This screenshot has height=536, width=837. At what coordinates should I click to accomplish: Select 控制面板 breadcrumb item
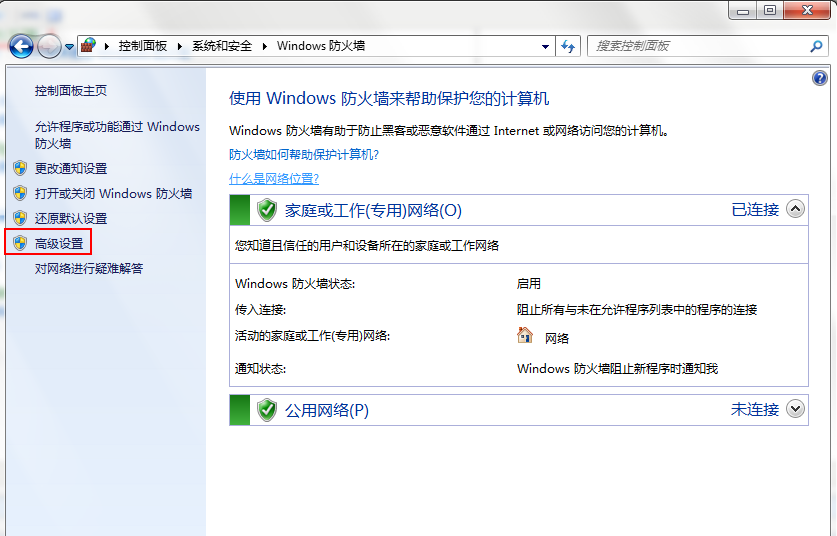143,46
